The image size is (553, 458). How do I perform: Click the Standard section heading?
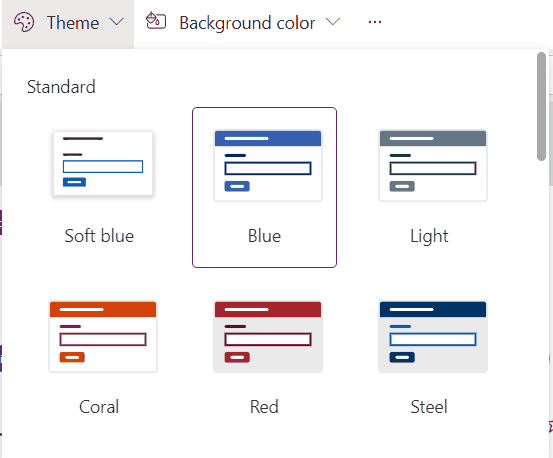(x=61, y=87)
